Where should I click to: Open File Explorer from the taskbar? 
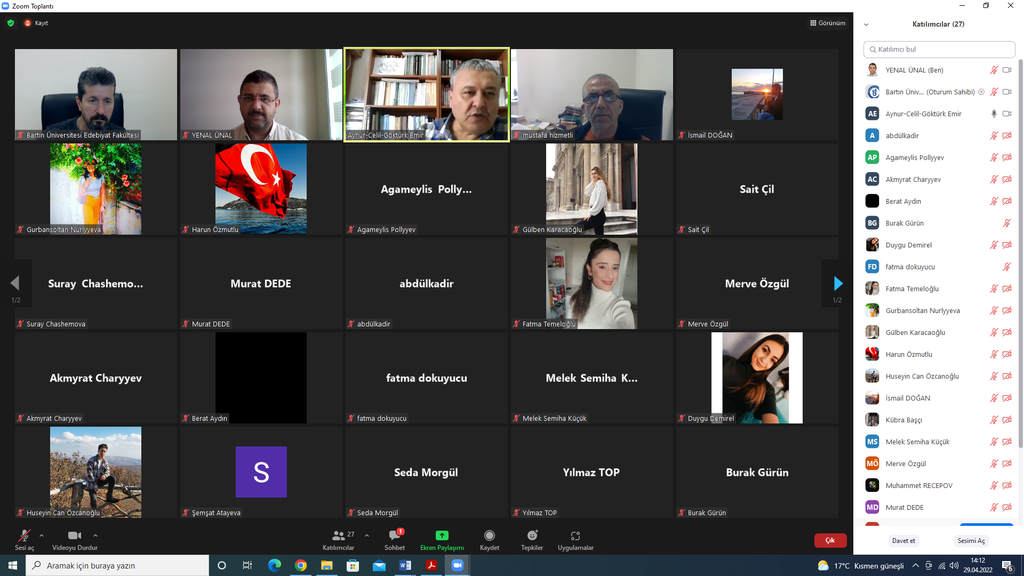pos(327,566)
